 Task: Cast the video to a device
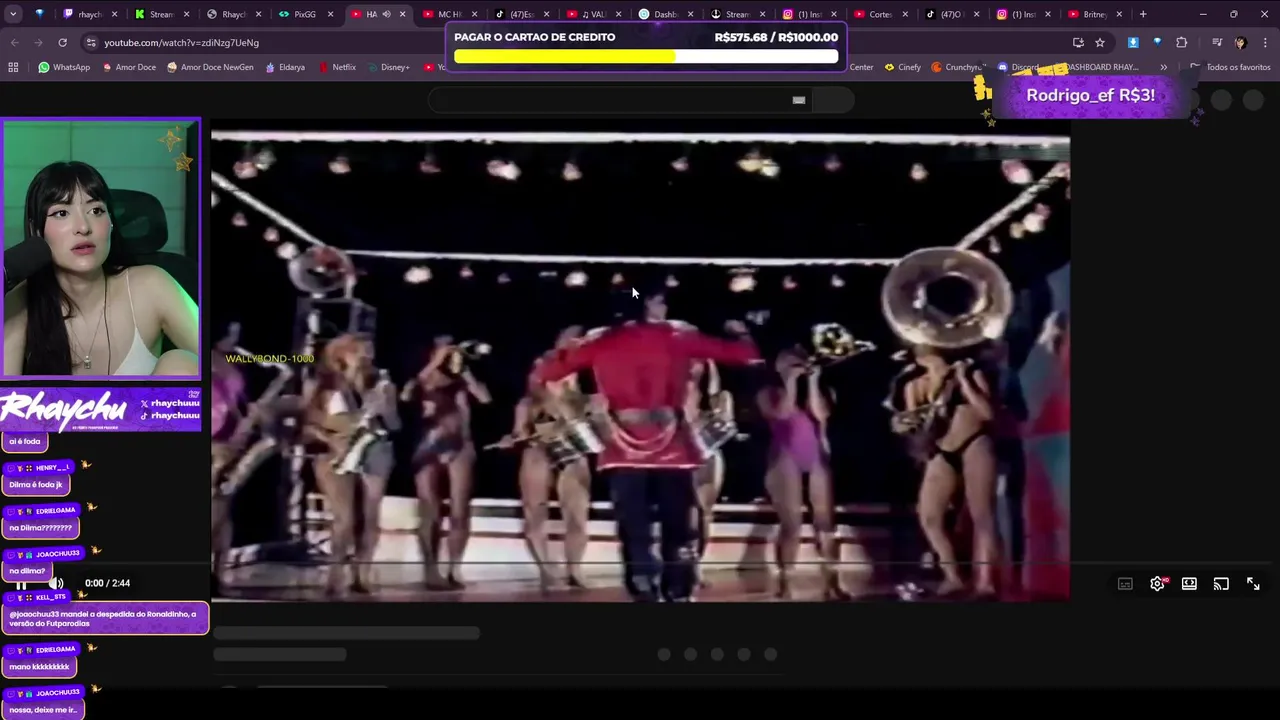click(x=1221, y=584)
